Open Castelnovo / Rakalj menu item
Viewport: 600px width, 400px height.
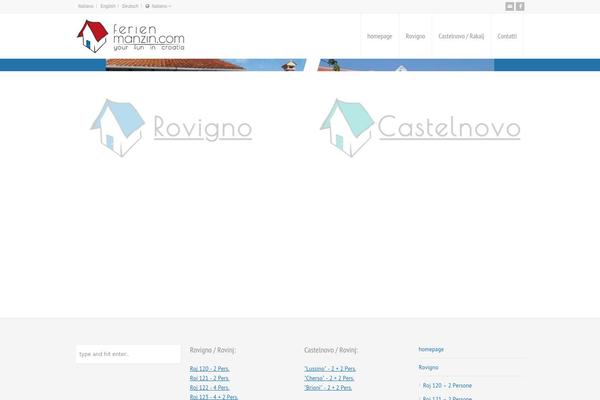[461, 36]
